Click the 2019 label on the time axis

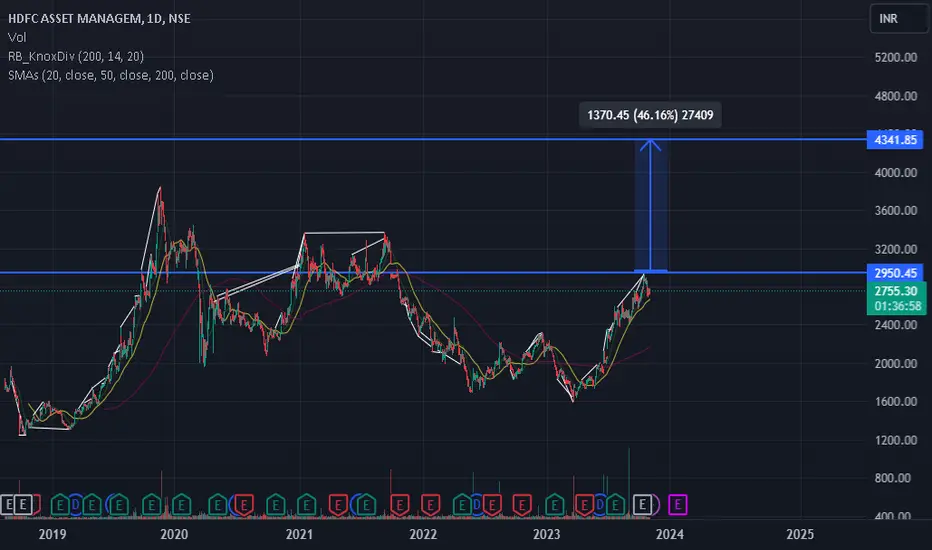pyautogui.click(x=52, y=535)
